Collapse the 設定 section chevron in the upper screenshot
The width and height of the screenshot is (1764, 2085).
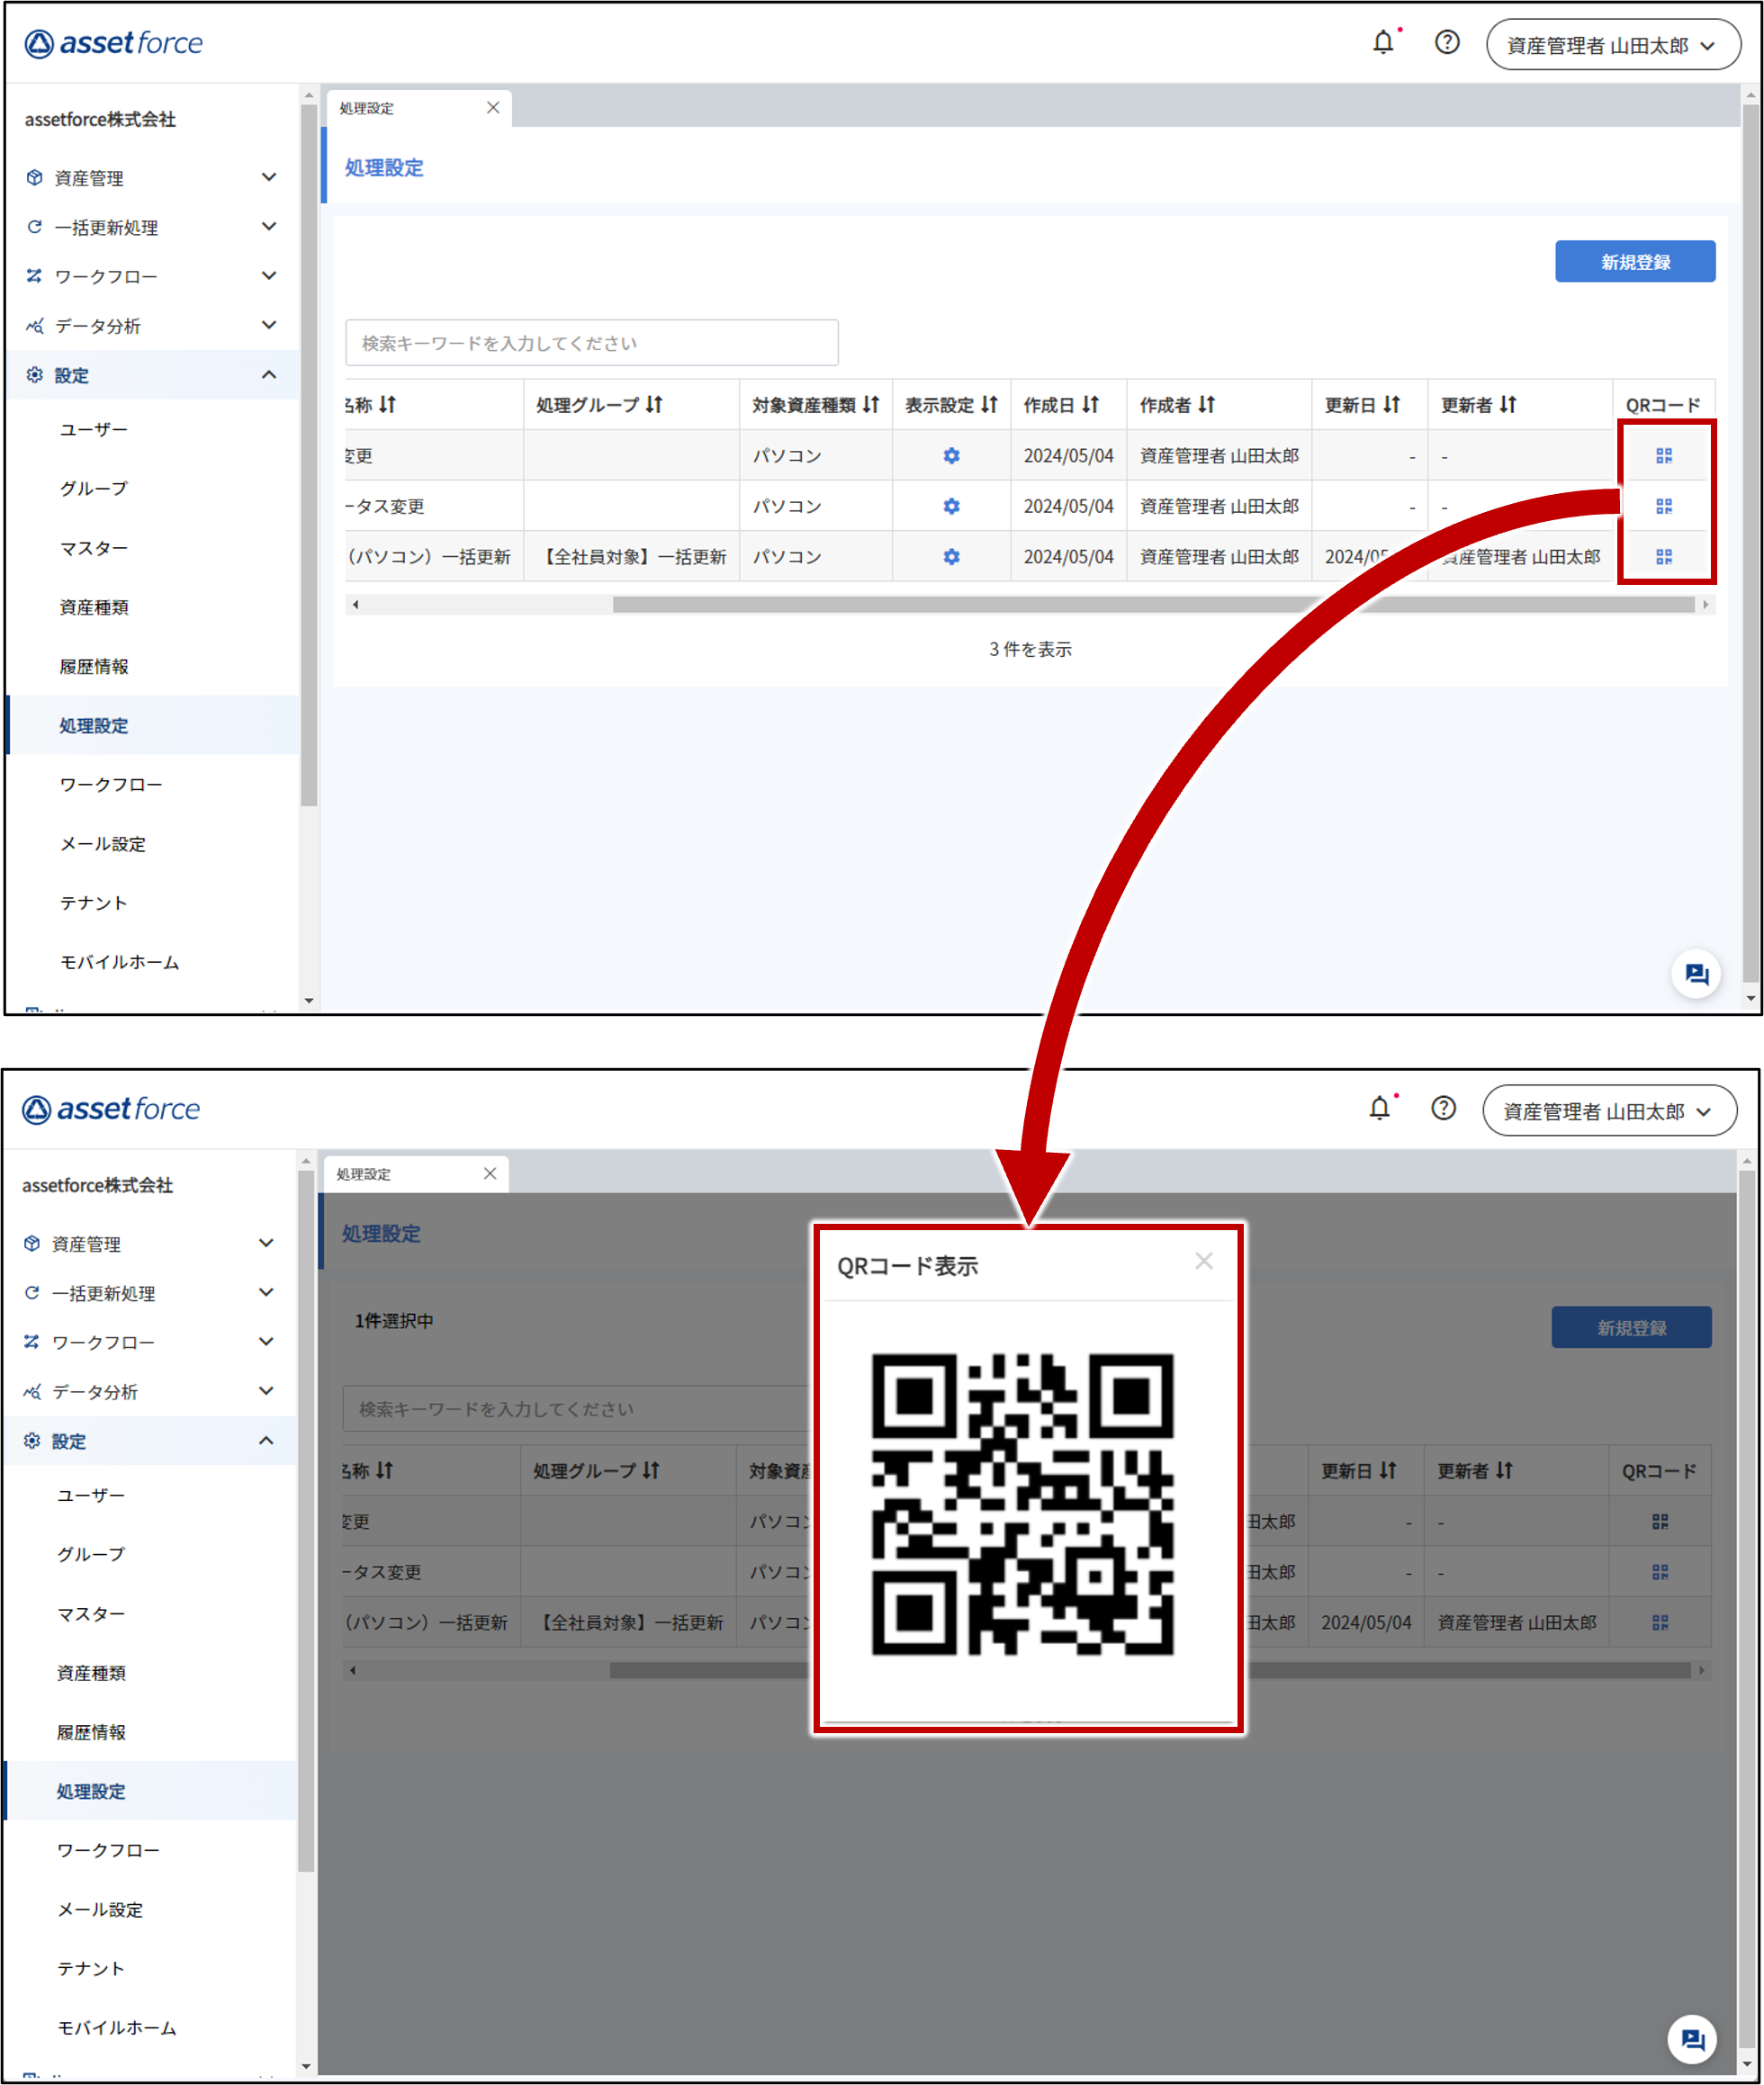[269, 375]
